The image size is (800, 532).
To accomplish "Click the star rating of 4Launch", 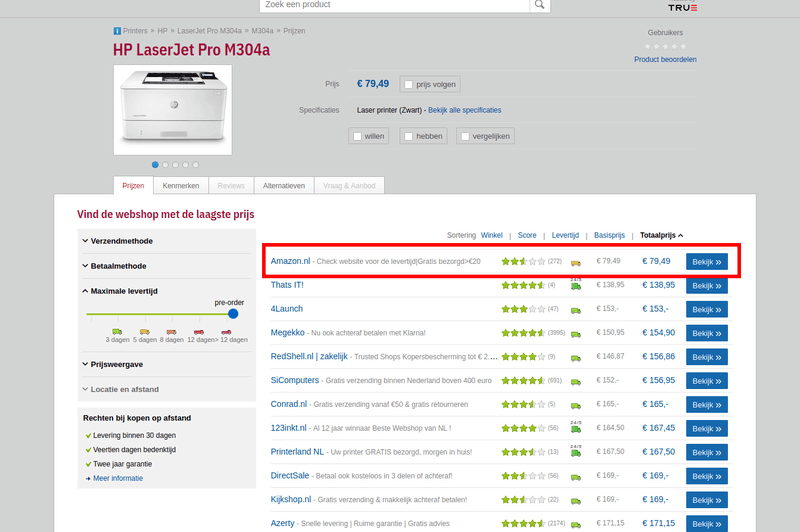I will (523, 309).
